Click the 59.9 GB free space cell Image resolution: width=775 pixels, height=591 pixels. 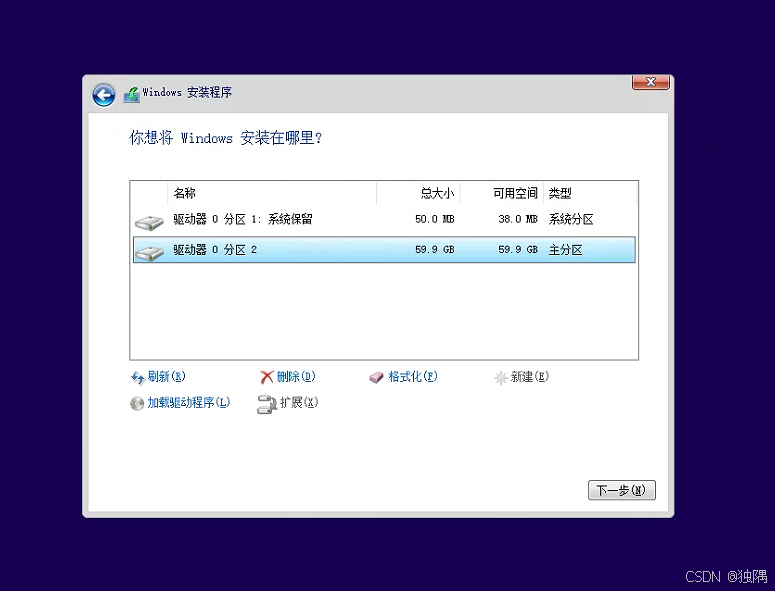[517, 250]
